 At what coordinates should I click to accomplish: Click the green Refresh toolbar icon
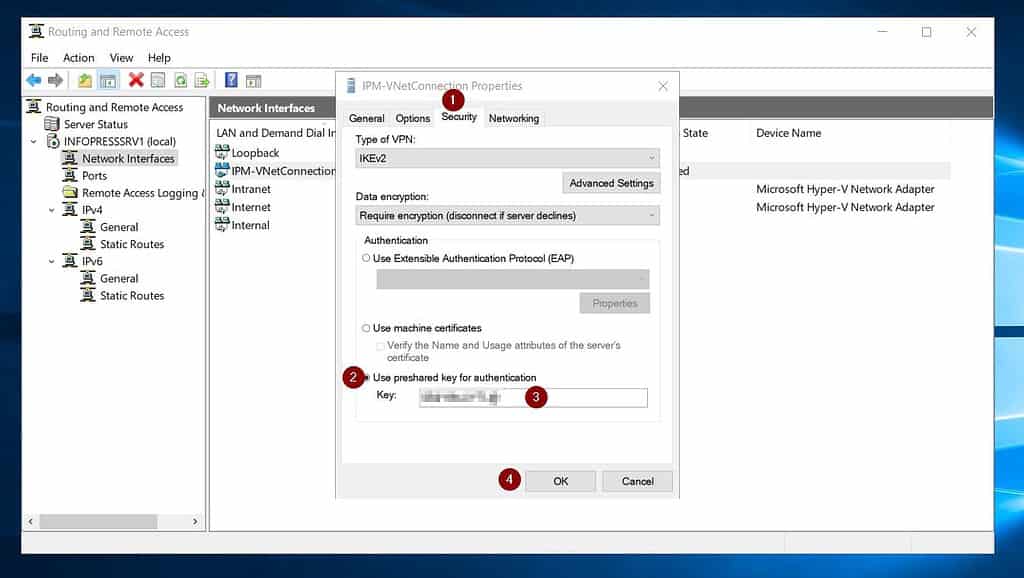tap(180, 80)
